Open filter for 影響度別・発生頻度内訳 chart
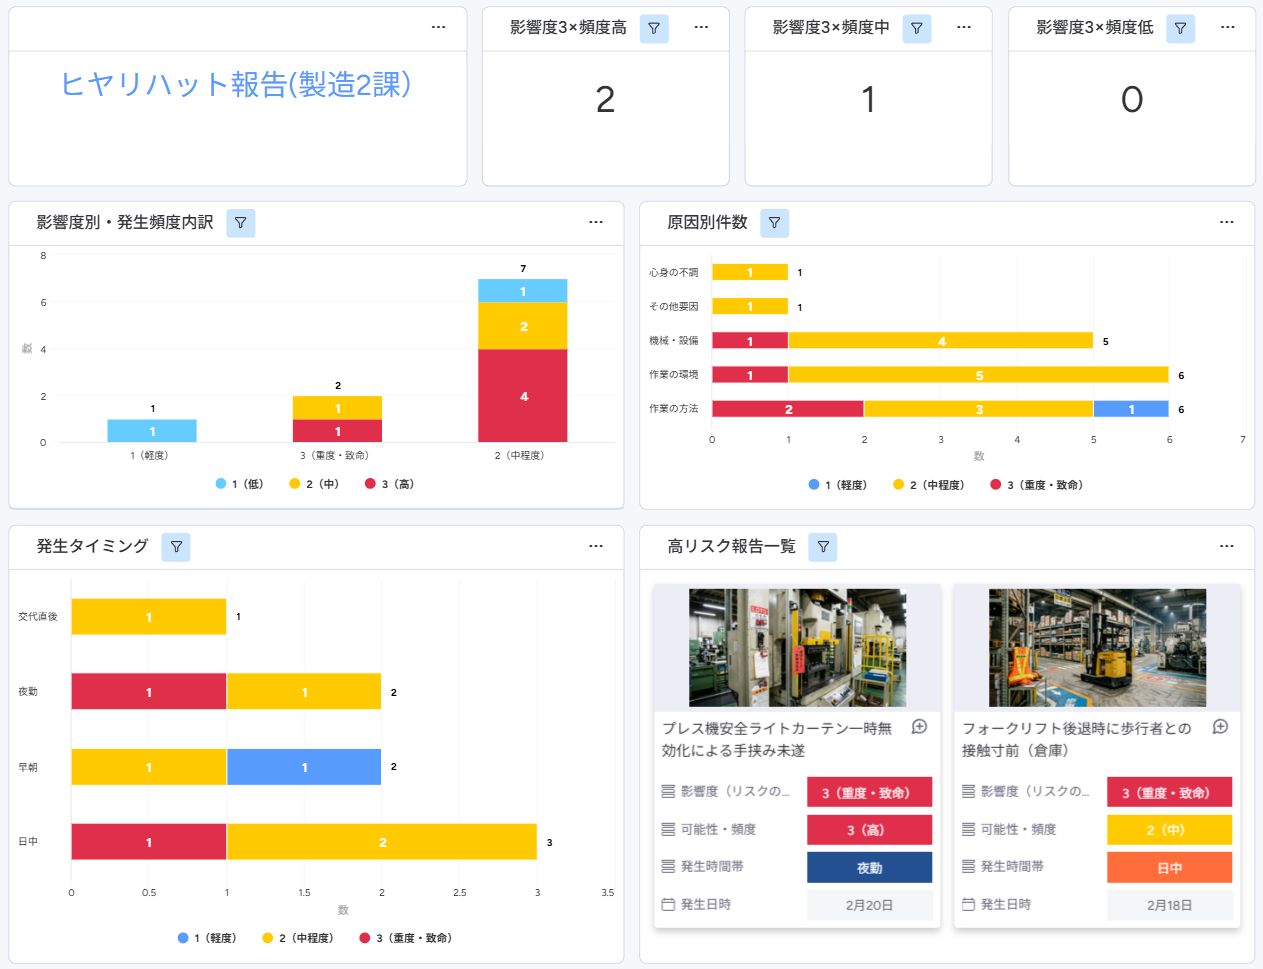This screenshot has width=1263, height=969. 241,223
